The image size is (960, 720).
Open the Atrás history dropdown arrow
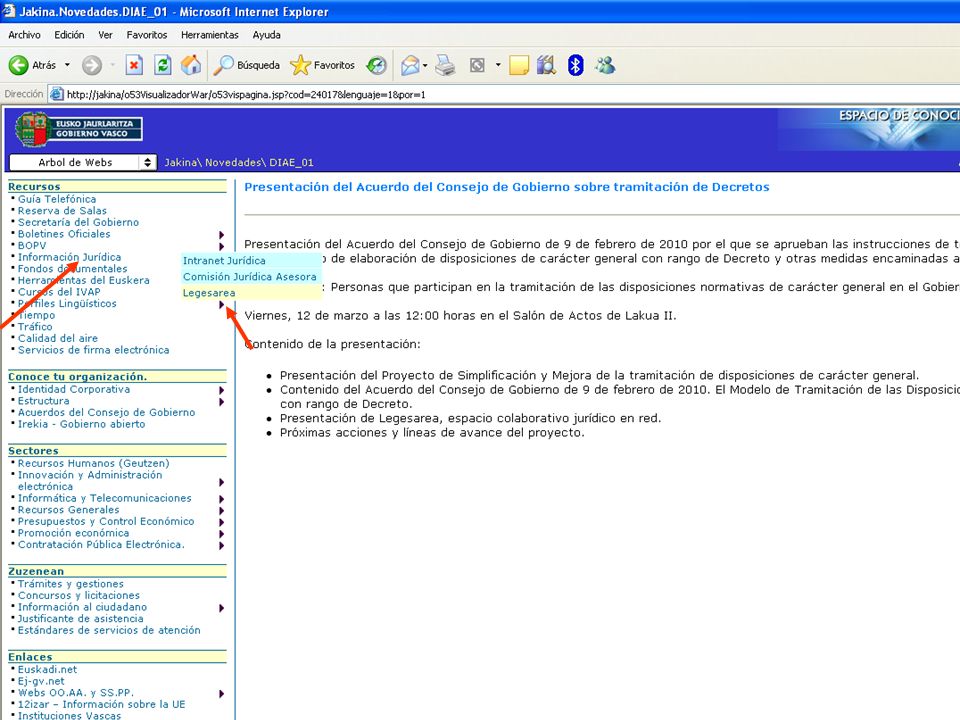point(67,65)
